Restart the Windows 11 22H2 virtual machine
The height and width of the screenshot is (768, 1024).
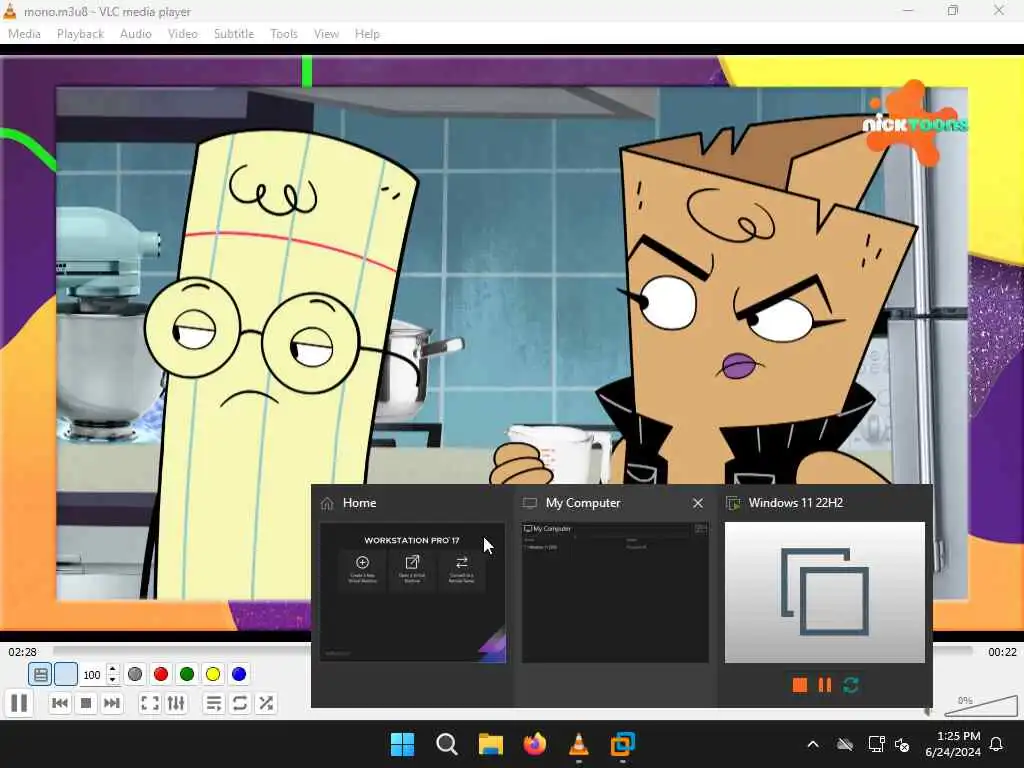[x=850, y=685]
